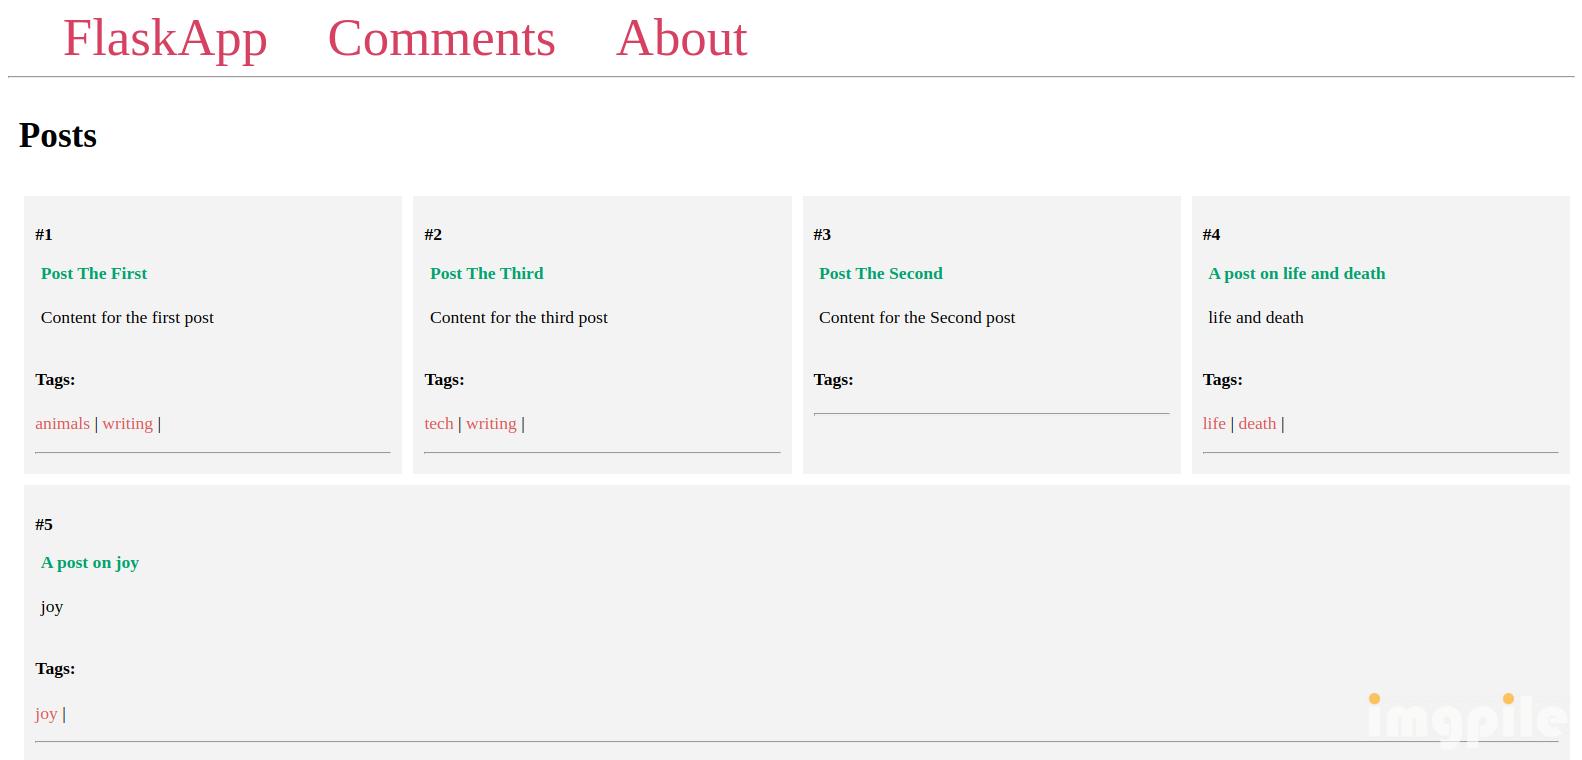Click the body text 'joy' in post #5
The height and width of the screenshot is (760, 1582).
pyautogui.click(x=52, y=606)
